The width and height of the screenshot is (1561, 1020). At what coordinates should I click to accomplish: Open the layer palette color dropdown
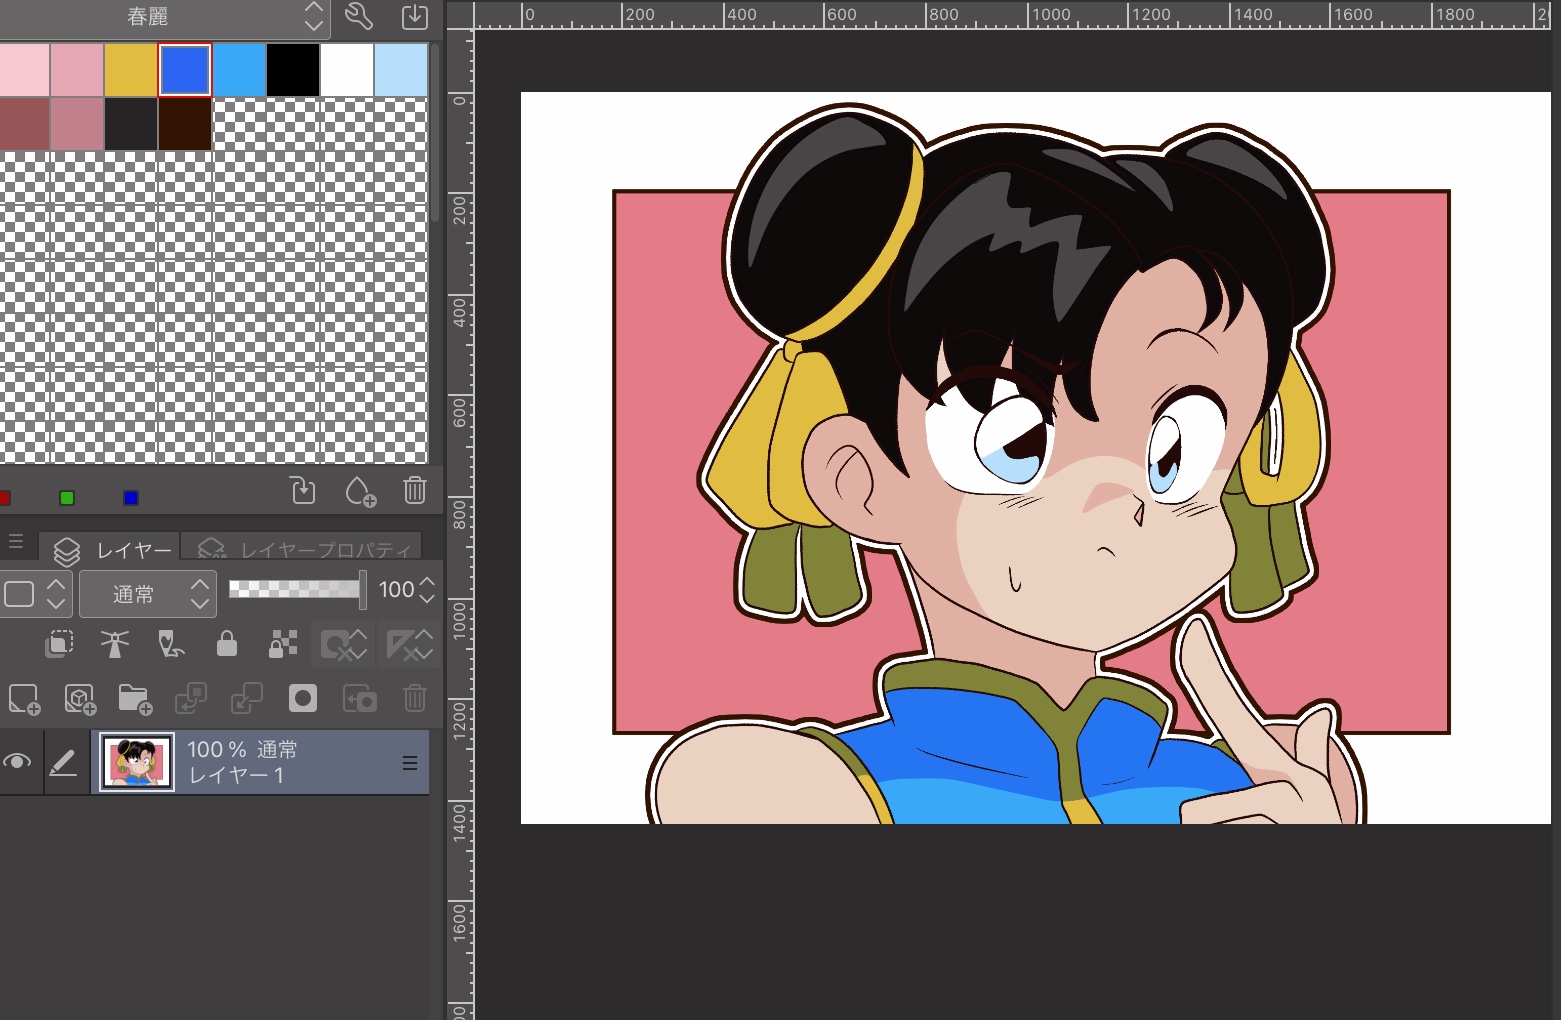(x=35, y=594)
